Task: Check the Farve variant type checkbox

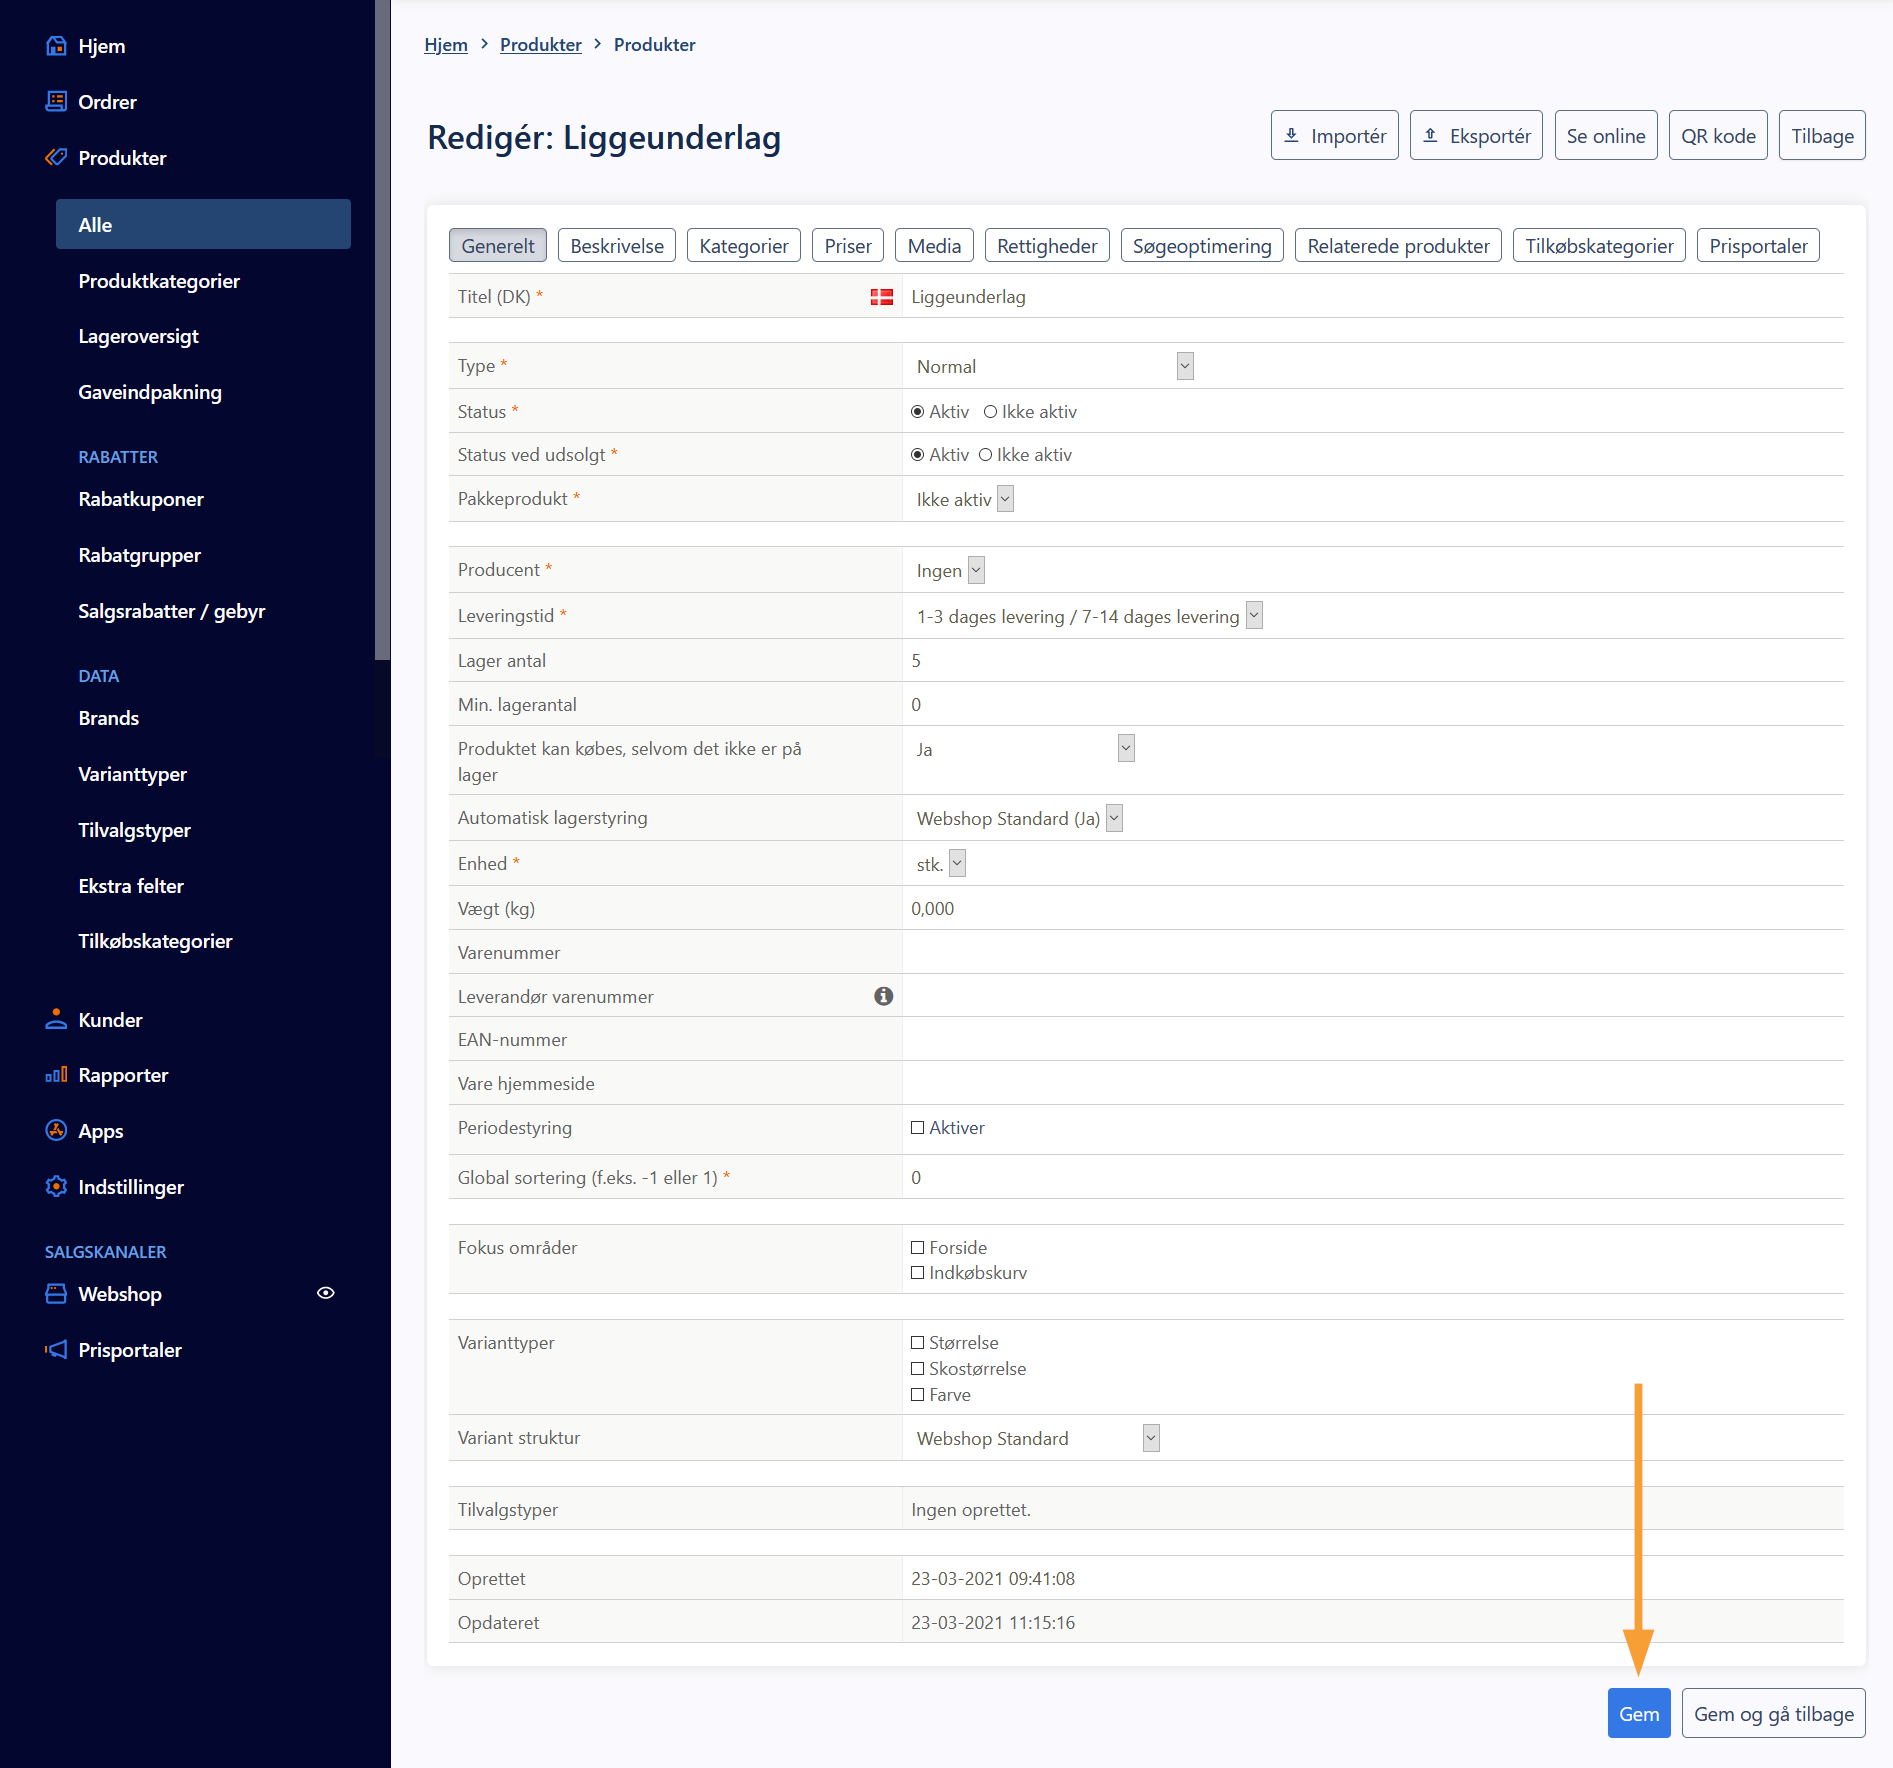Action: pyautogui.click(x=917, y=1395)
